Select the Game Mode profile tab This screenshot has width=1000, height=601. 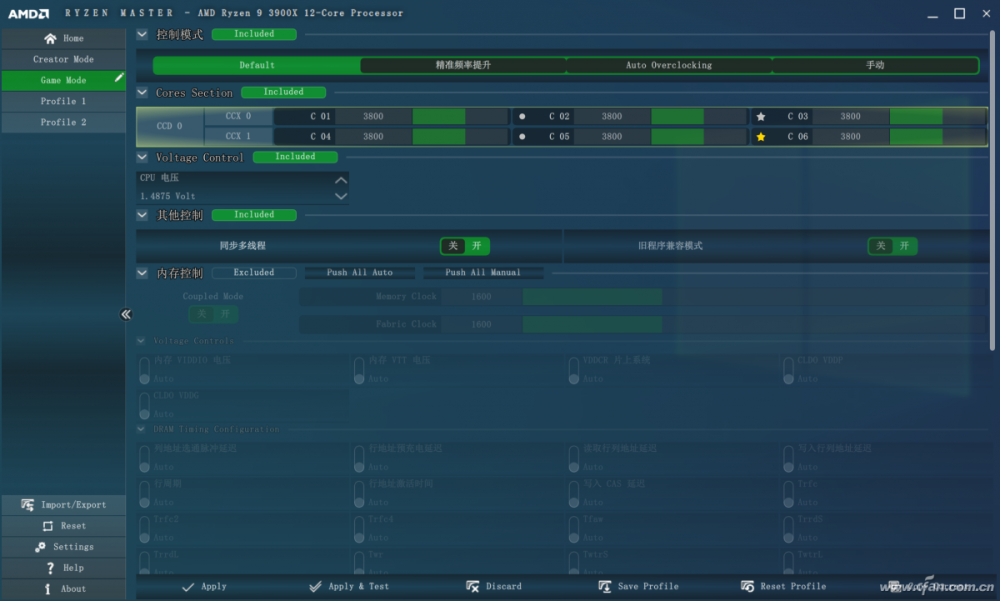tap(63, 80)
